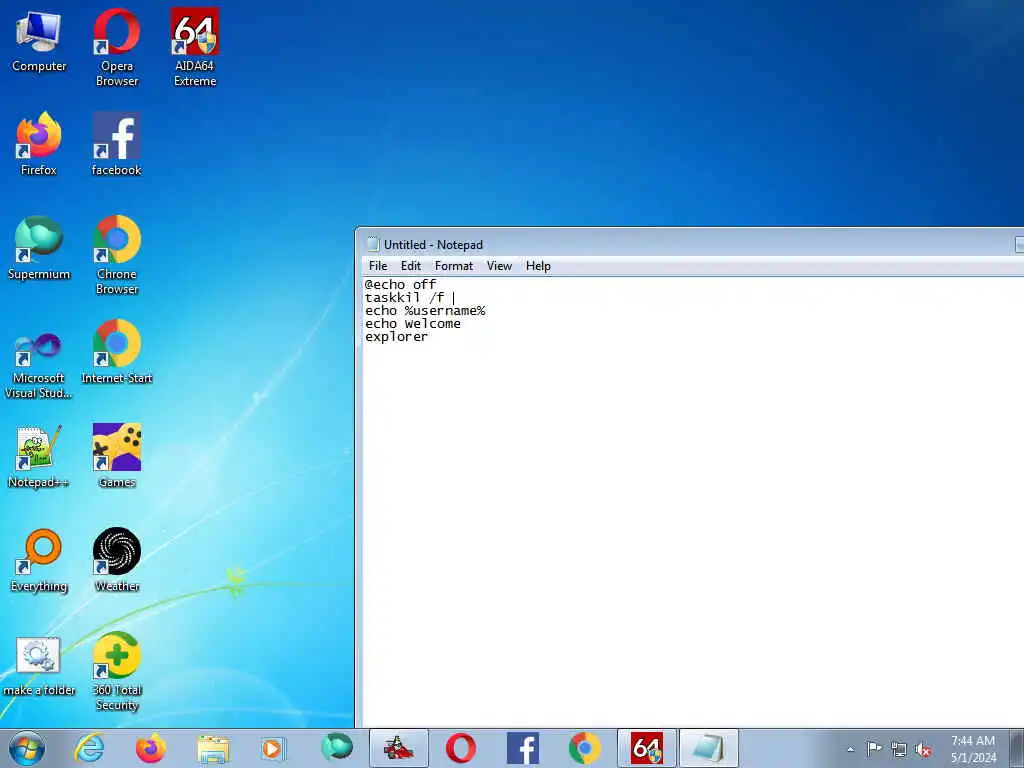
Task: Click the network tray icon
Action: coord(899,749)
